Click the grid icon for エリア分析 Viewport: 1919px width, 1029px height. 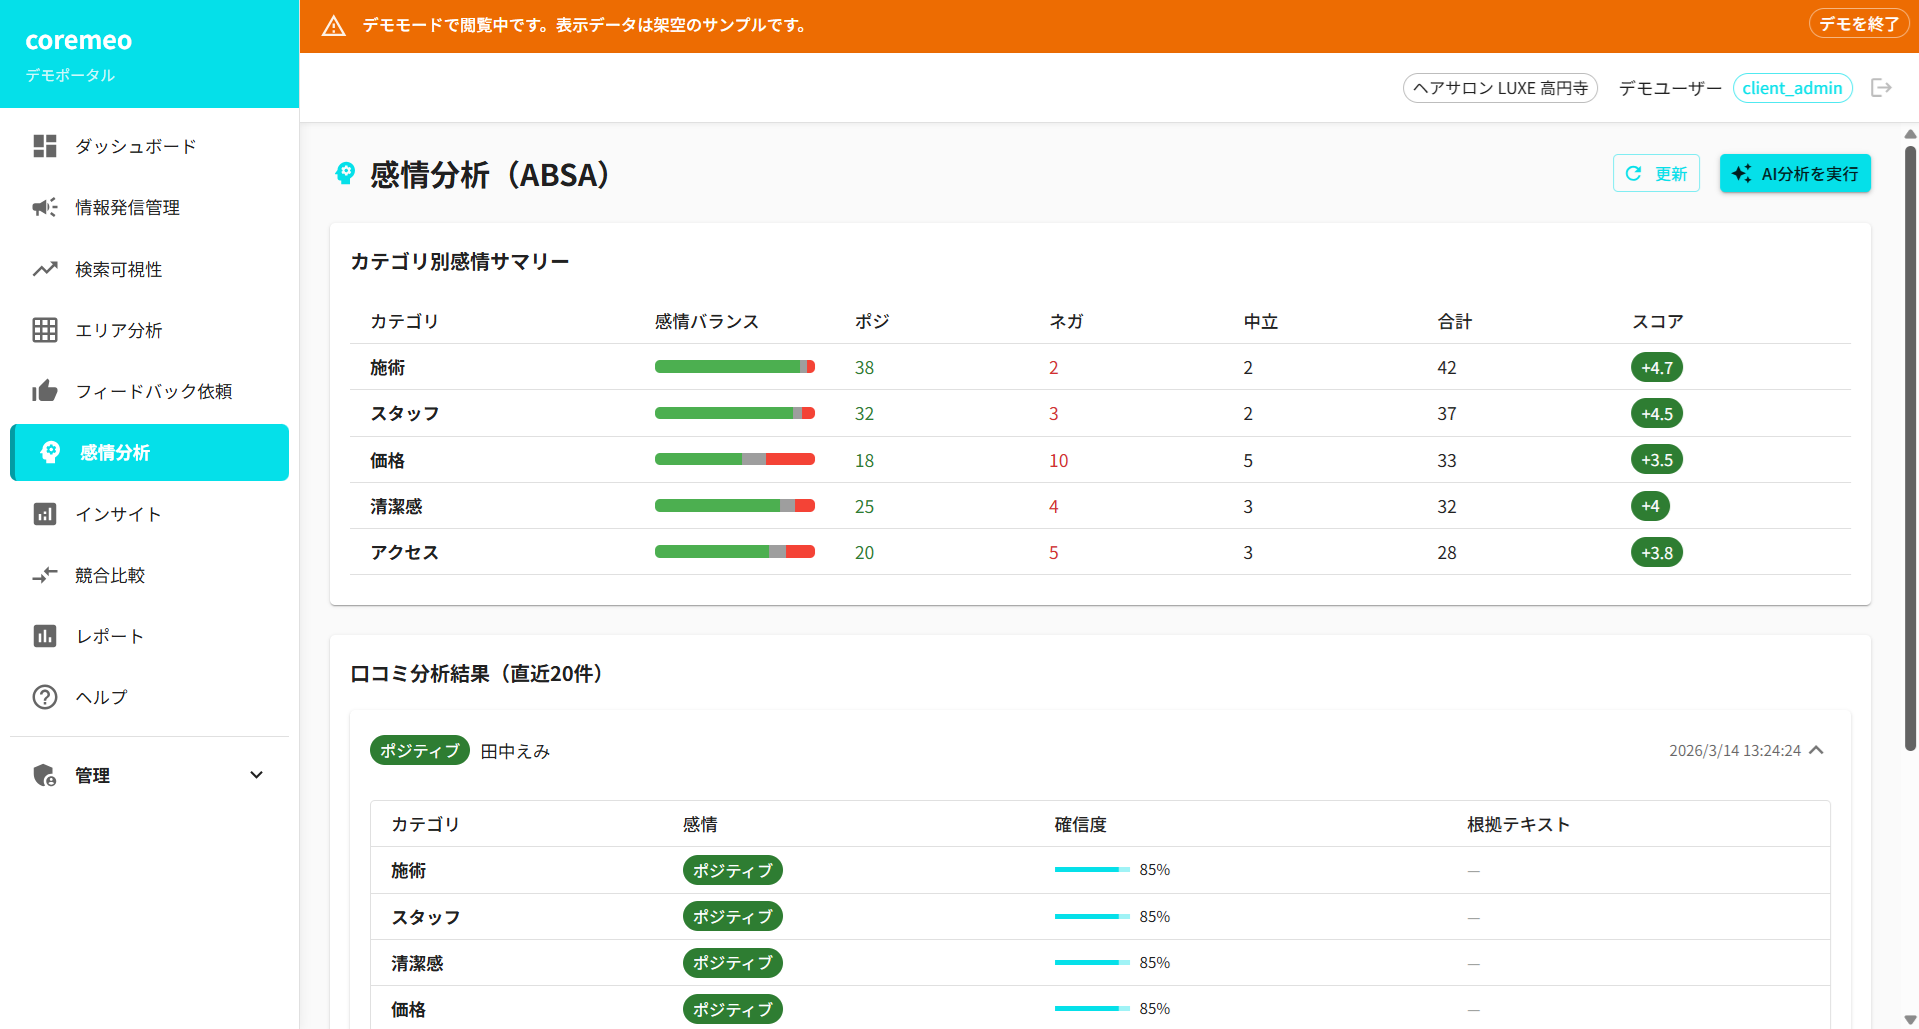[45, 330]
